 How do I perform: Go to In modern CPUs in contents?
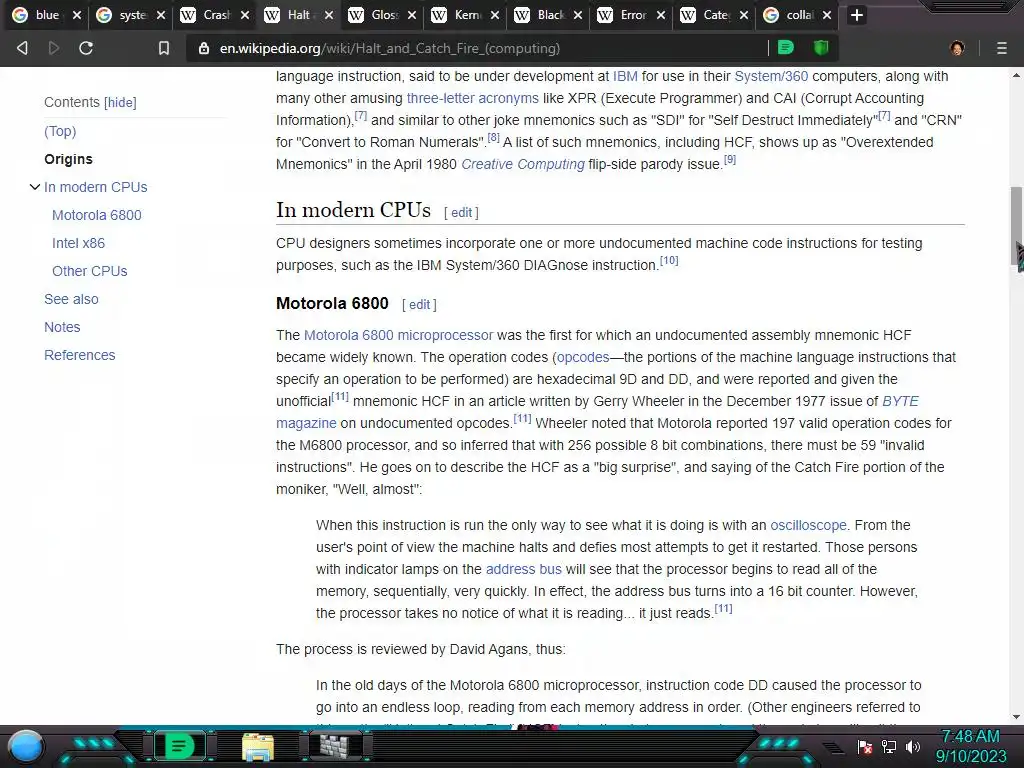pyautogui.click(x=96, y=187)
